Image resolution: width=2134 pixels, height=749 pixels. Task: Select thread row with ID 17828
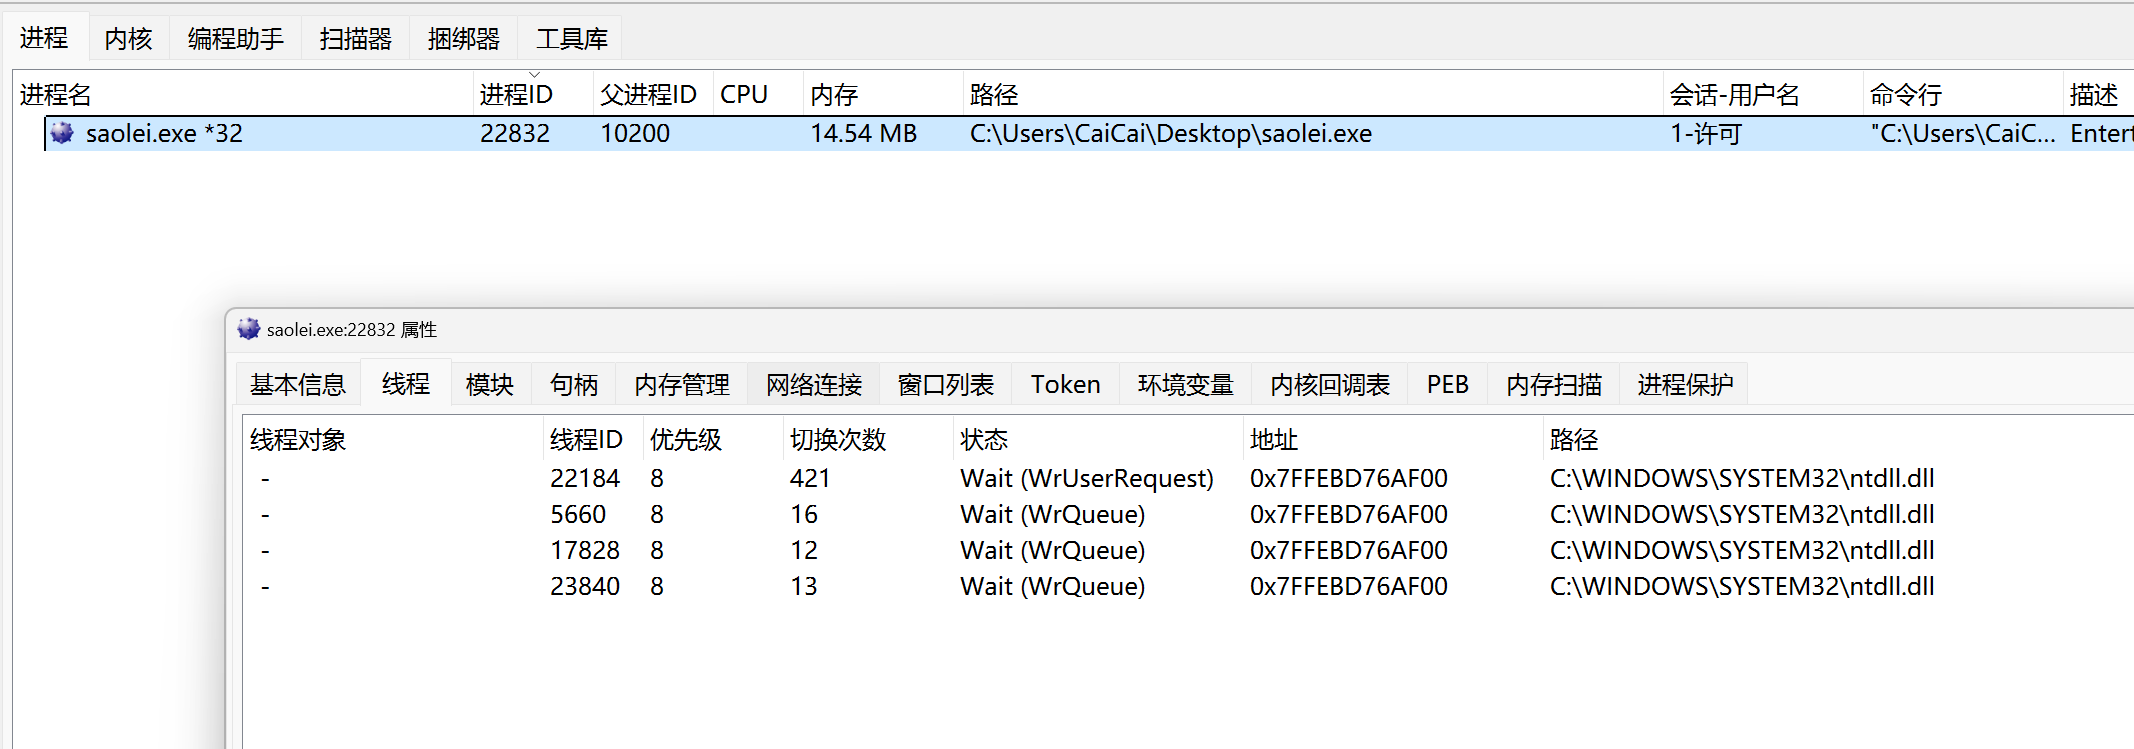tap(1189, 550)
